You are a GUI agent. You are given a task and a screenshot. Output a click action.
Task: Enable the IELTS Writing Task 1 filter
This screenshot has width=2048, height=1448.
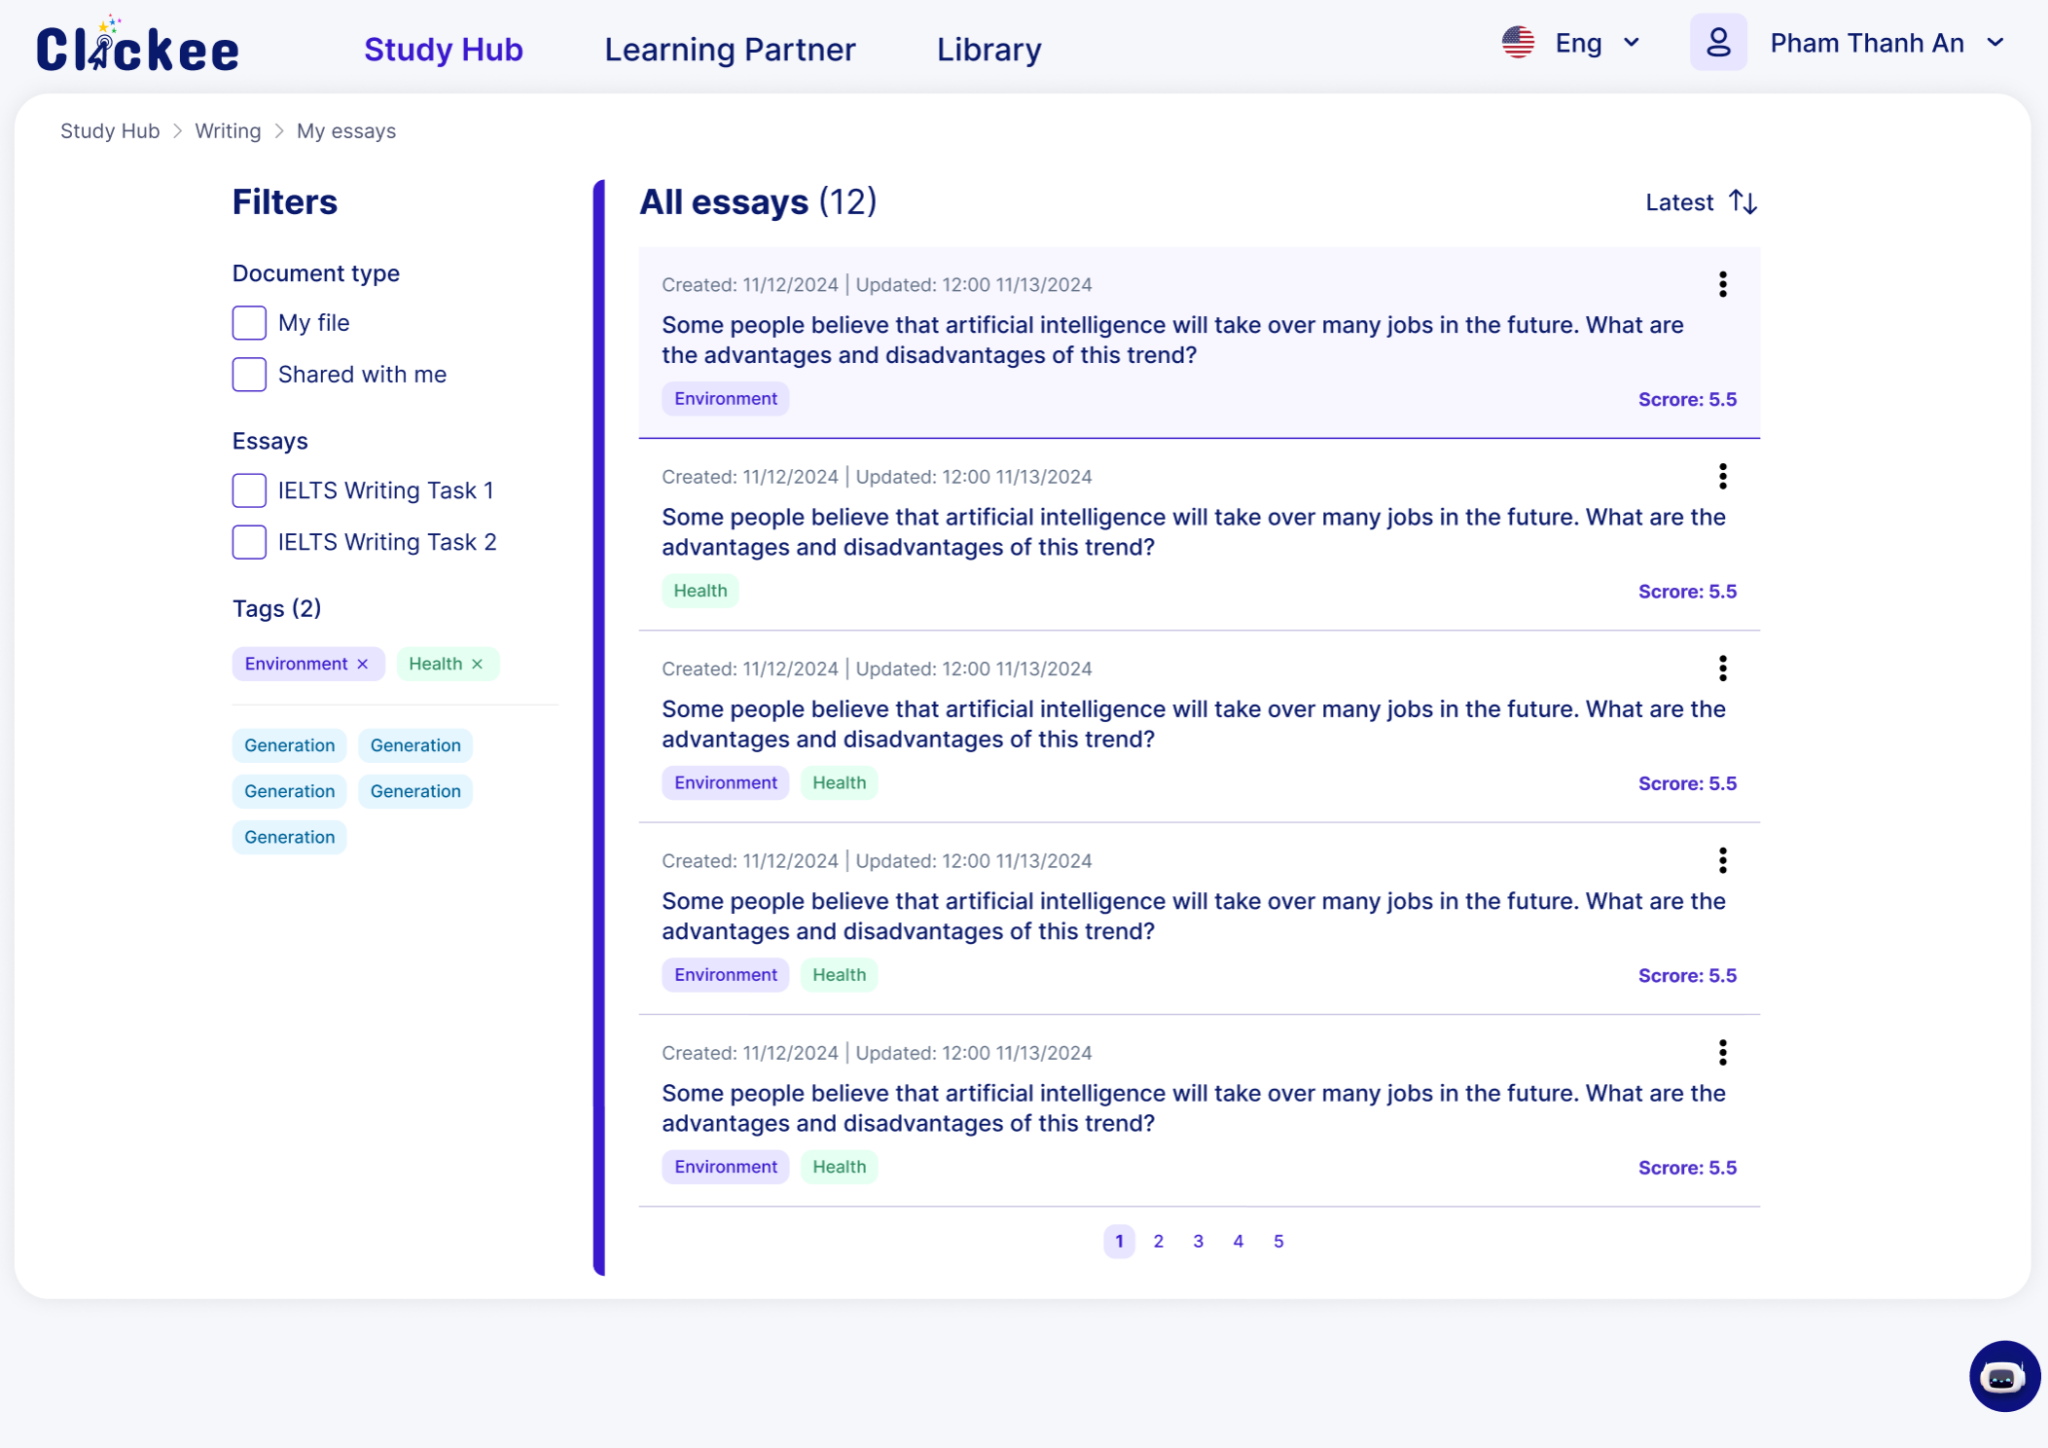(249, 491)
